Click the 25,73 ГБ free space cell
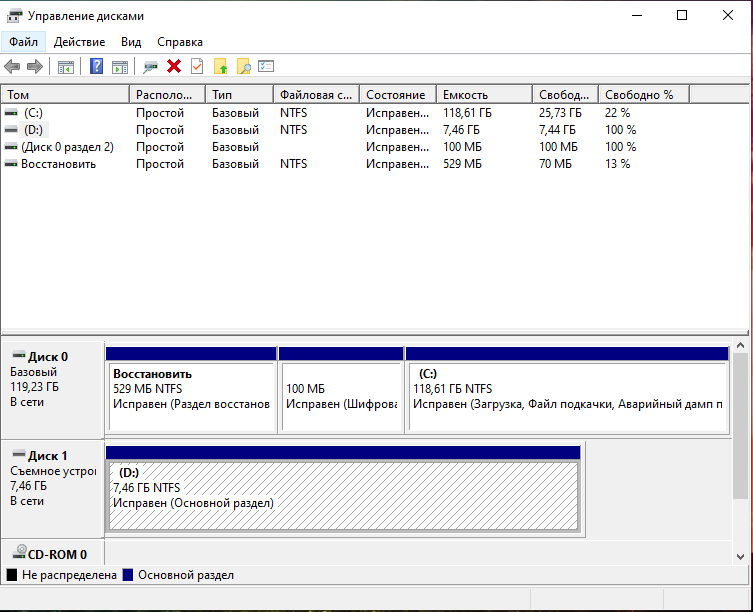Viewport: 753px width, 612px height. pos(560,113)
